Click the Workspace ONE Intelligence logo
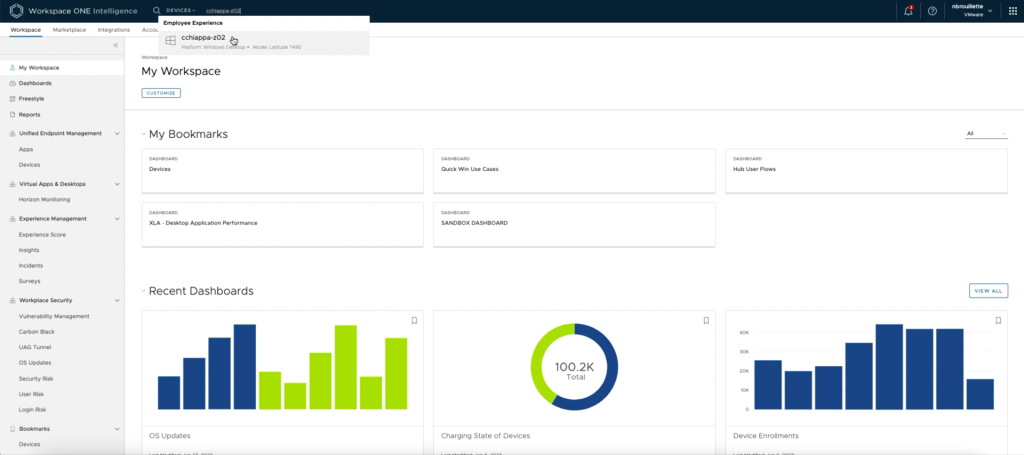This screenshot has width=1024, height=455. [16, 11]
